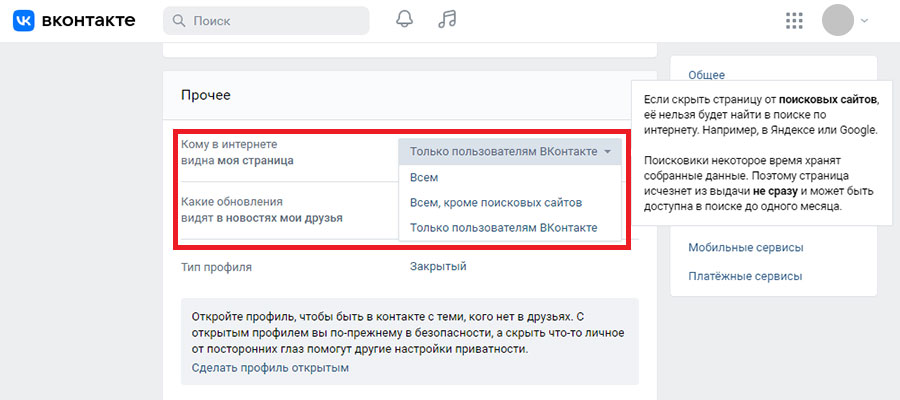Click the Тип профиля label
The height and width of the screenshot is (400, 900).
pyautogui.click(x=216, y=267)
